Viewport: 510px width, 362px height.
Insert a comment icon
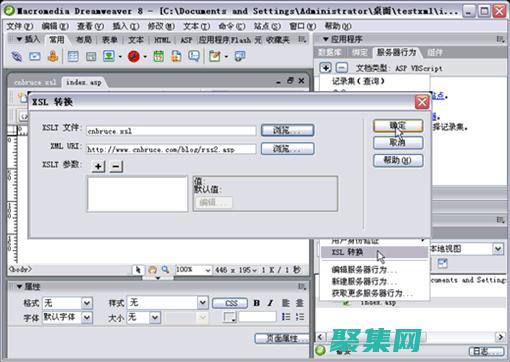tap(194, 56)
